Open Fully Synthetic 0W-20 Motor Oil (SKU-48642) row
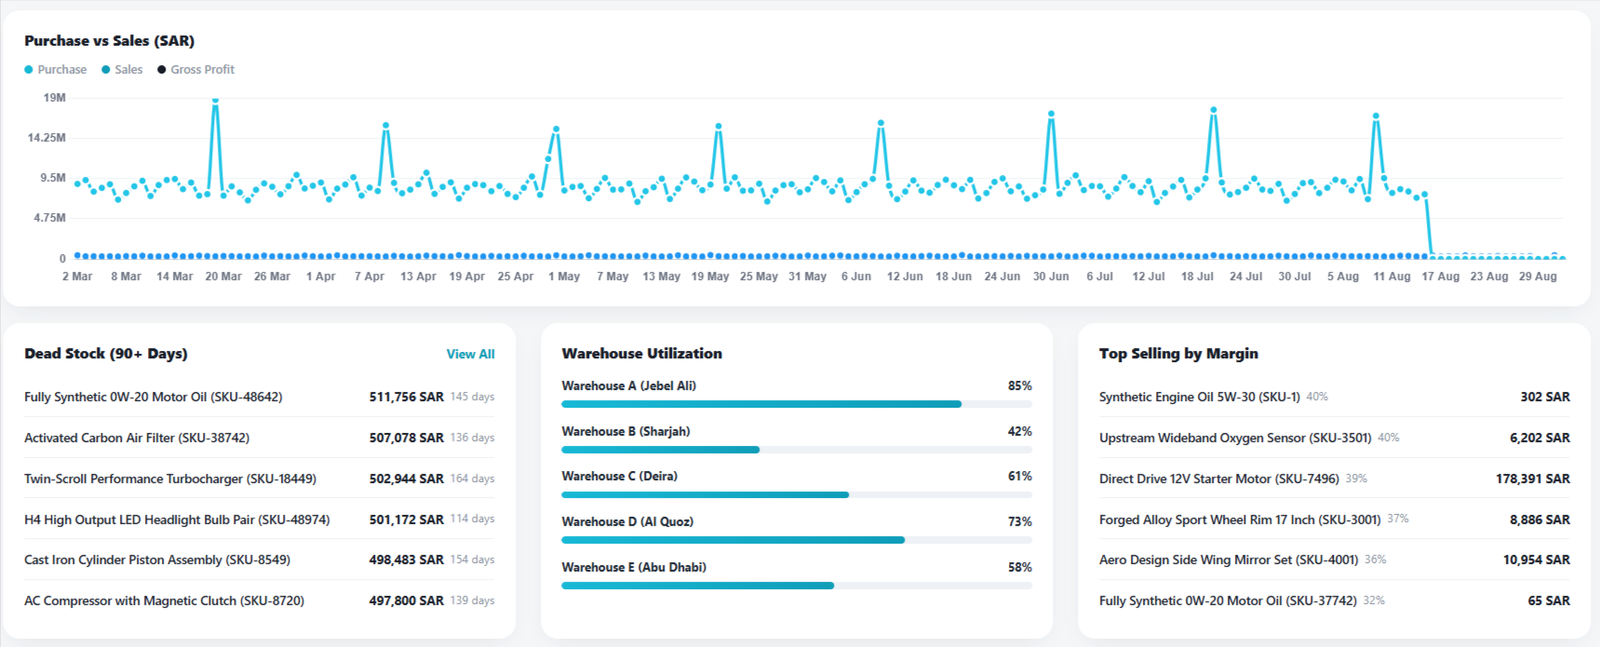Image resolution: width=1600 pixels, height=647 pixels. [x=259, y=397]
